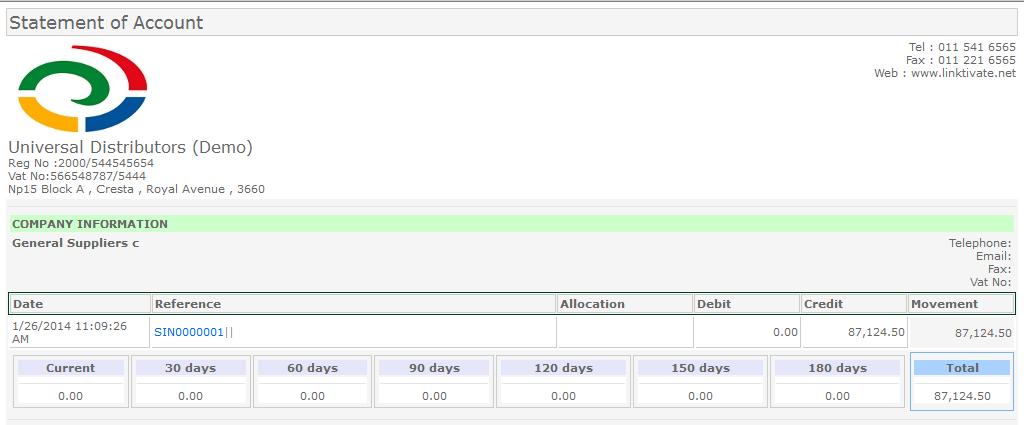Click the 90 days aging header
The width and height of the screenshot is (1024, 425).
click(434, 368)
